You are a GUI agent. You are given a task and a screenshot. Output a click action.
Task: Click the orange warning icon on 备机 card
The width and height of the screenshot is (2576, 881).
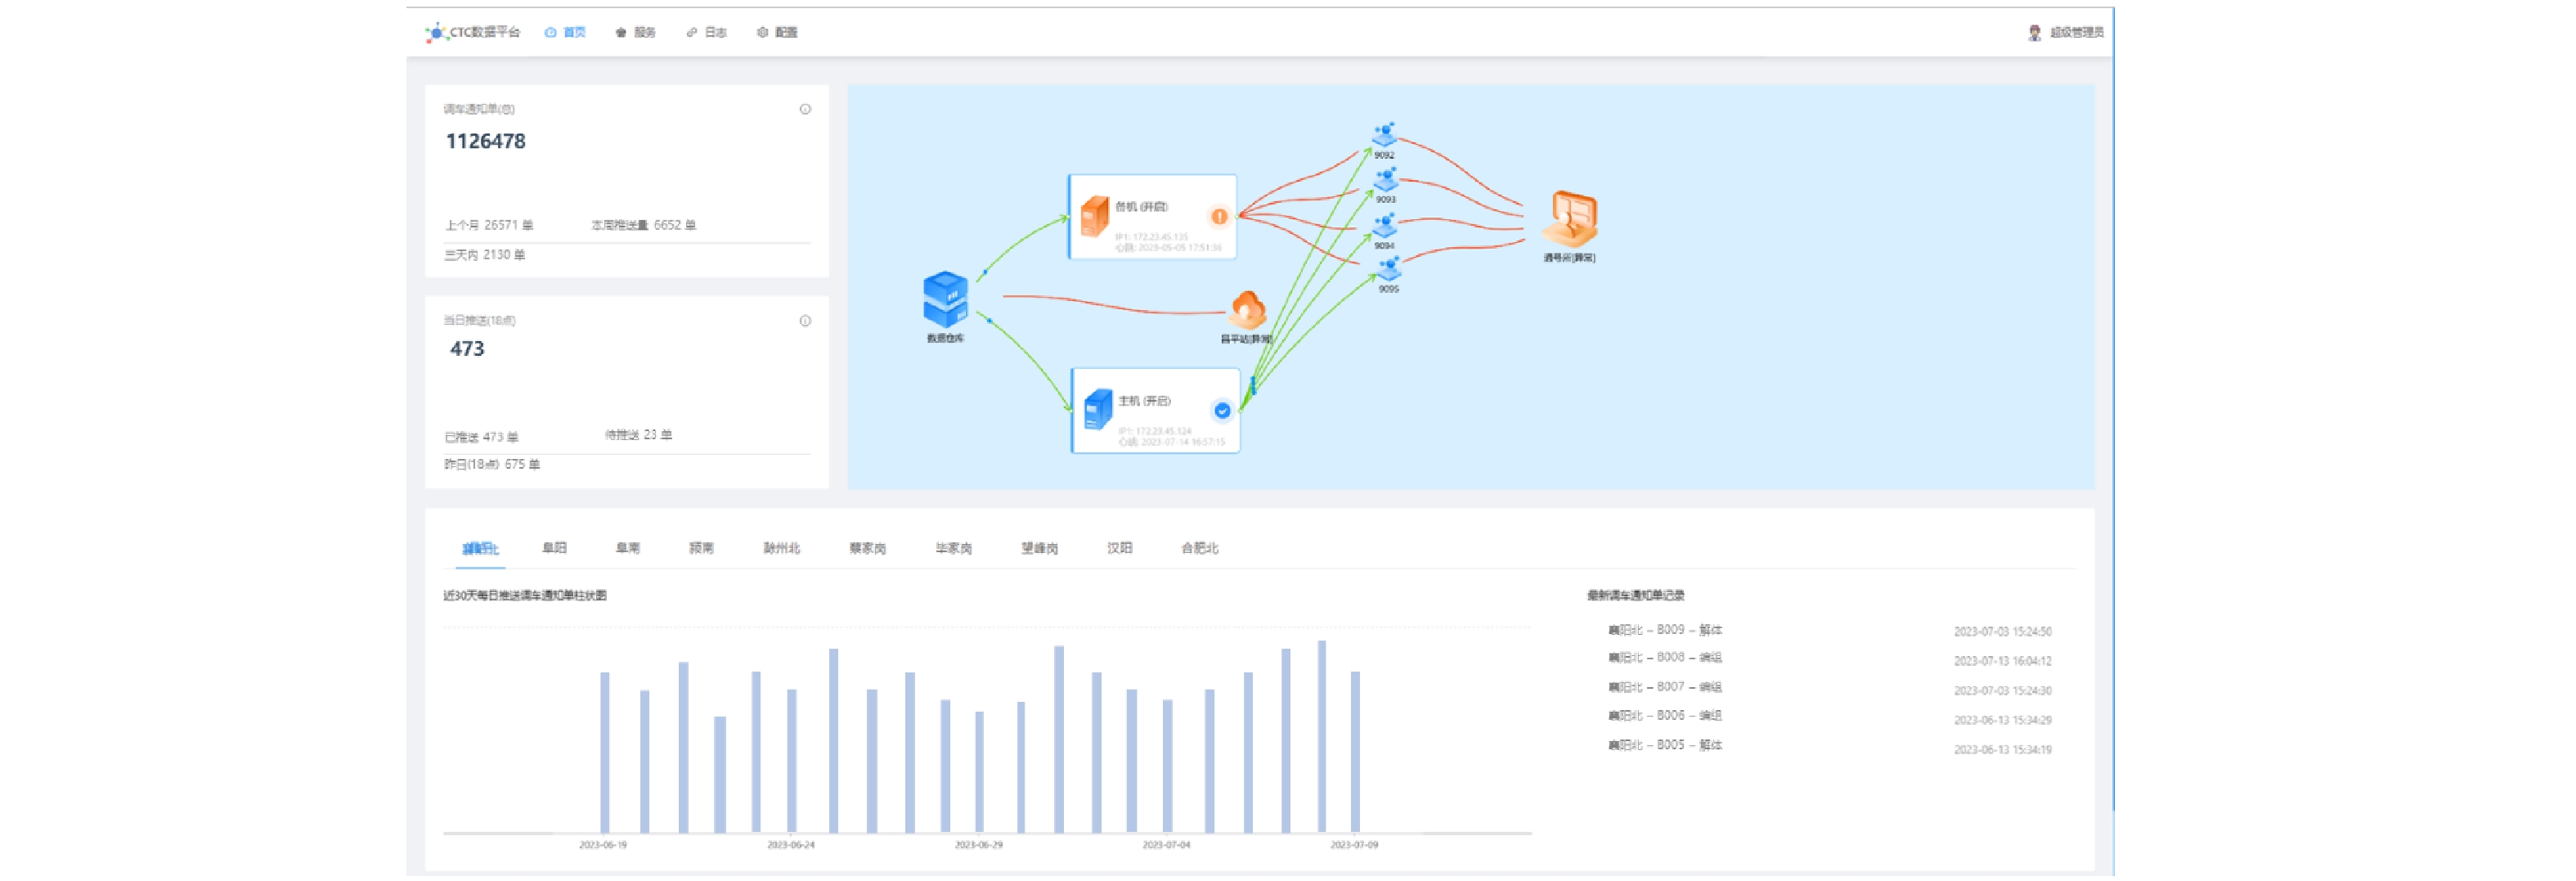click(1218, 216)
